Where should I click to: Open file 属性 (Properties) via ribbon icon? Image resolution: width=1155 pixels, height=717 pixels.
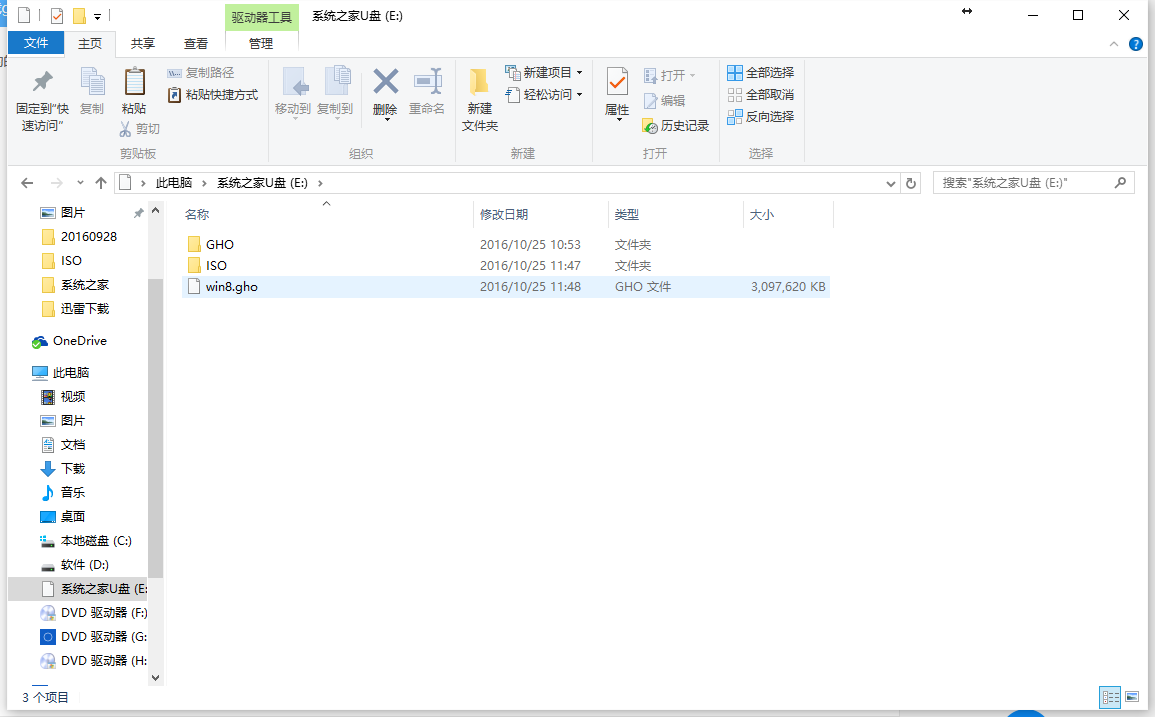coord(617,96)
